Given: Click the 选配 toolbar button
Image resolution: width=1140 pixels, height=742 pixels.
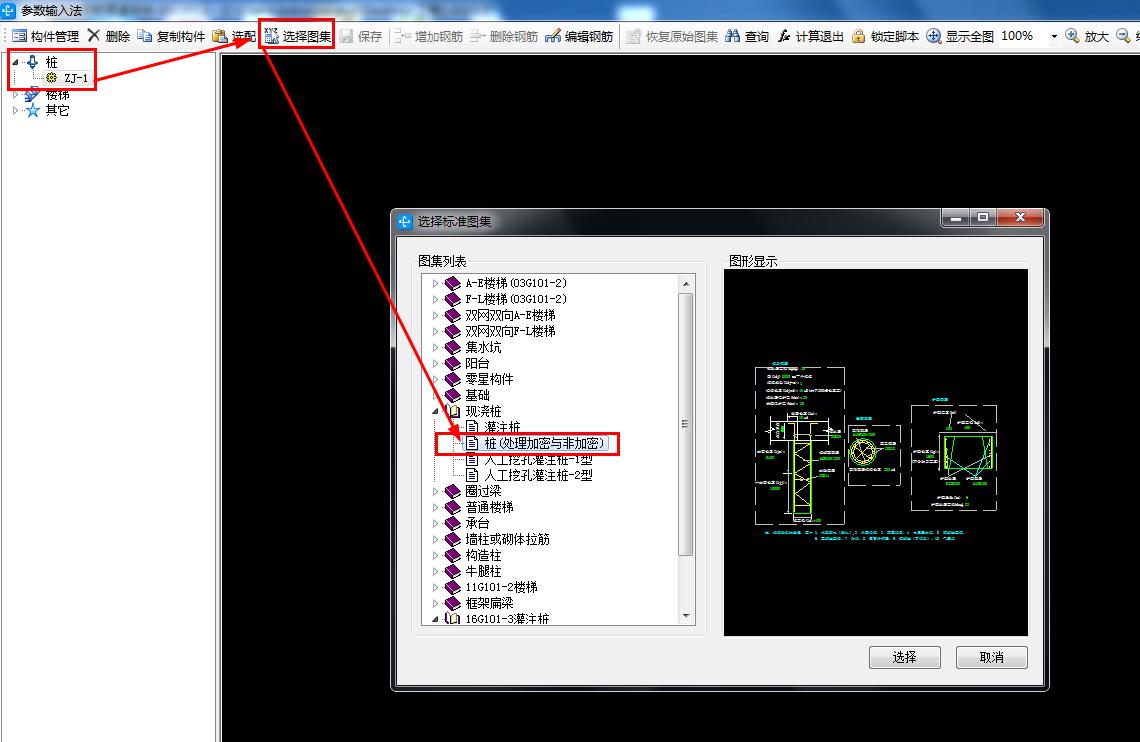Looking at the screenshot, I should pos(235,36).
